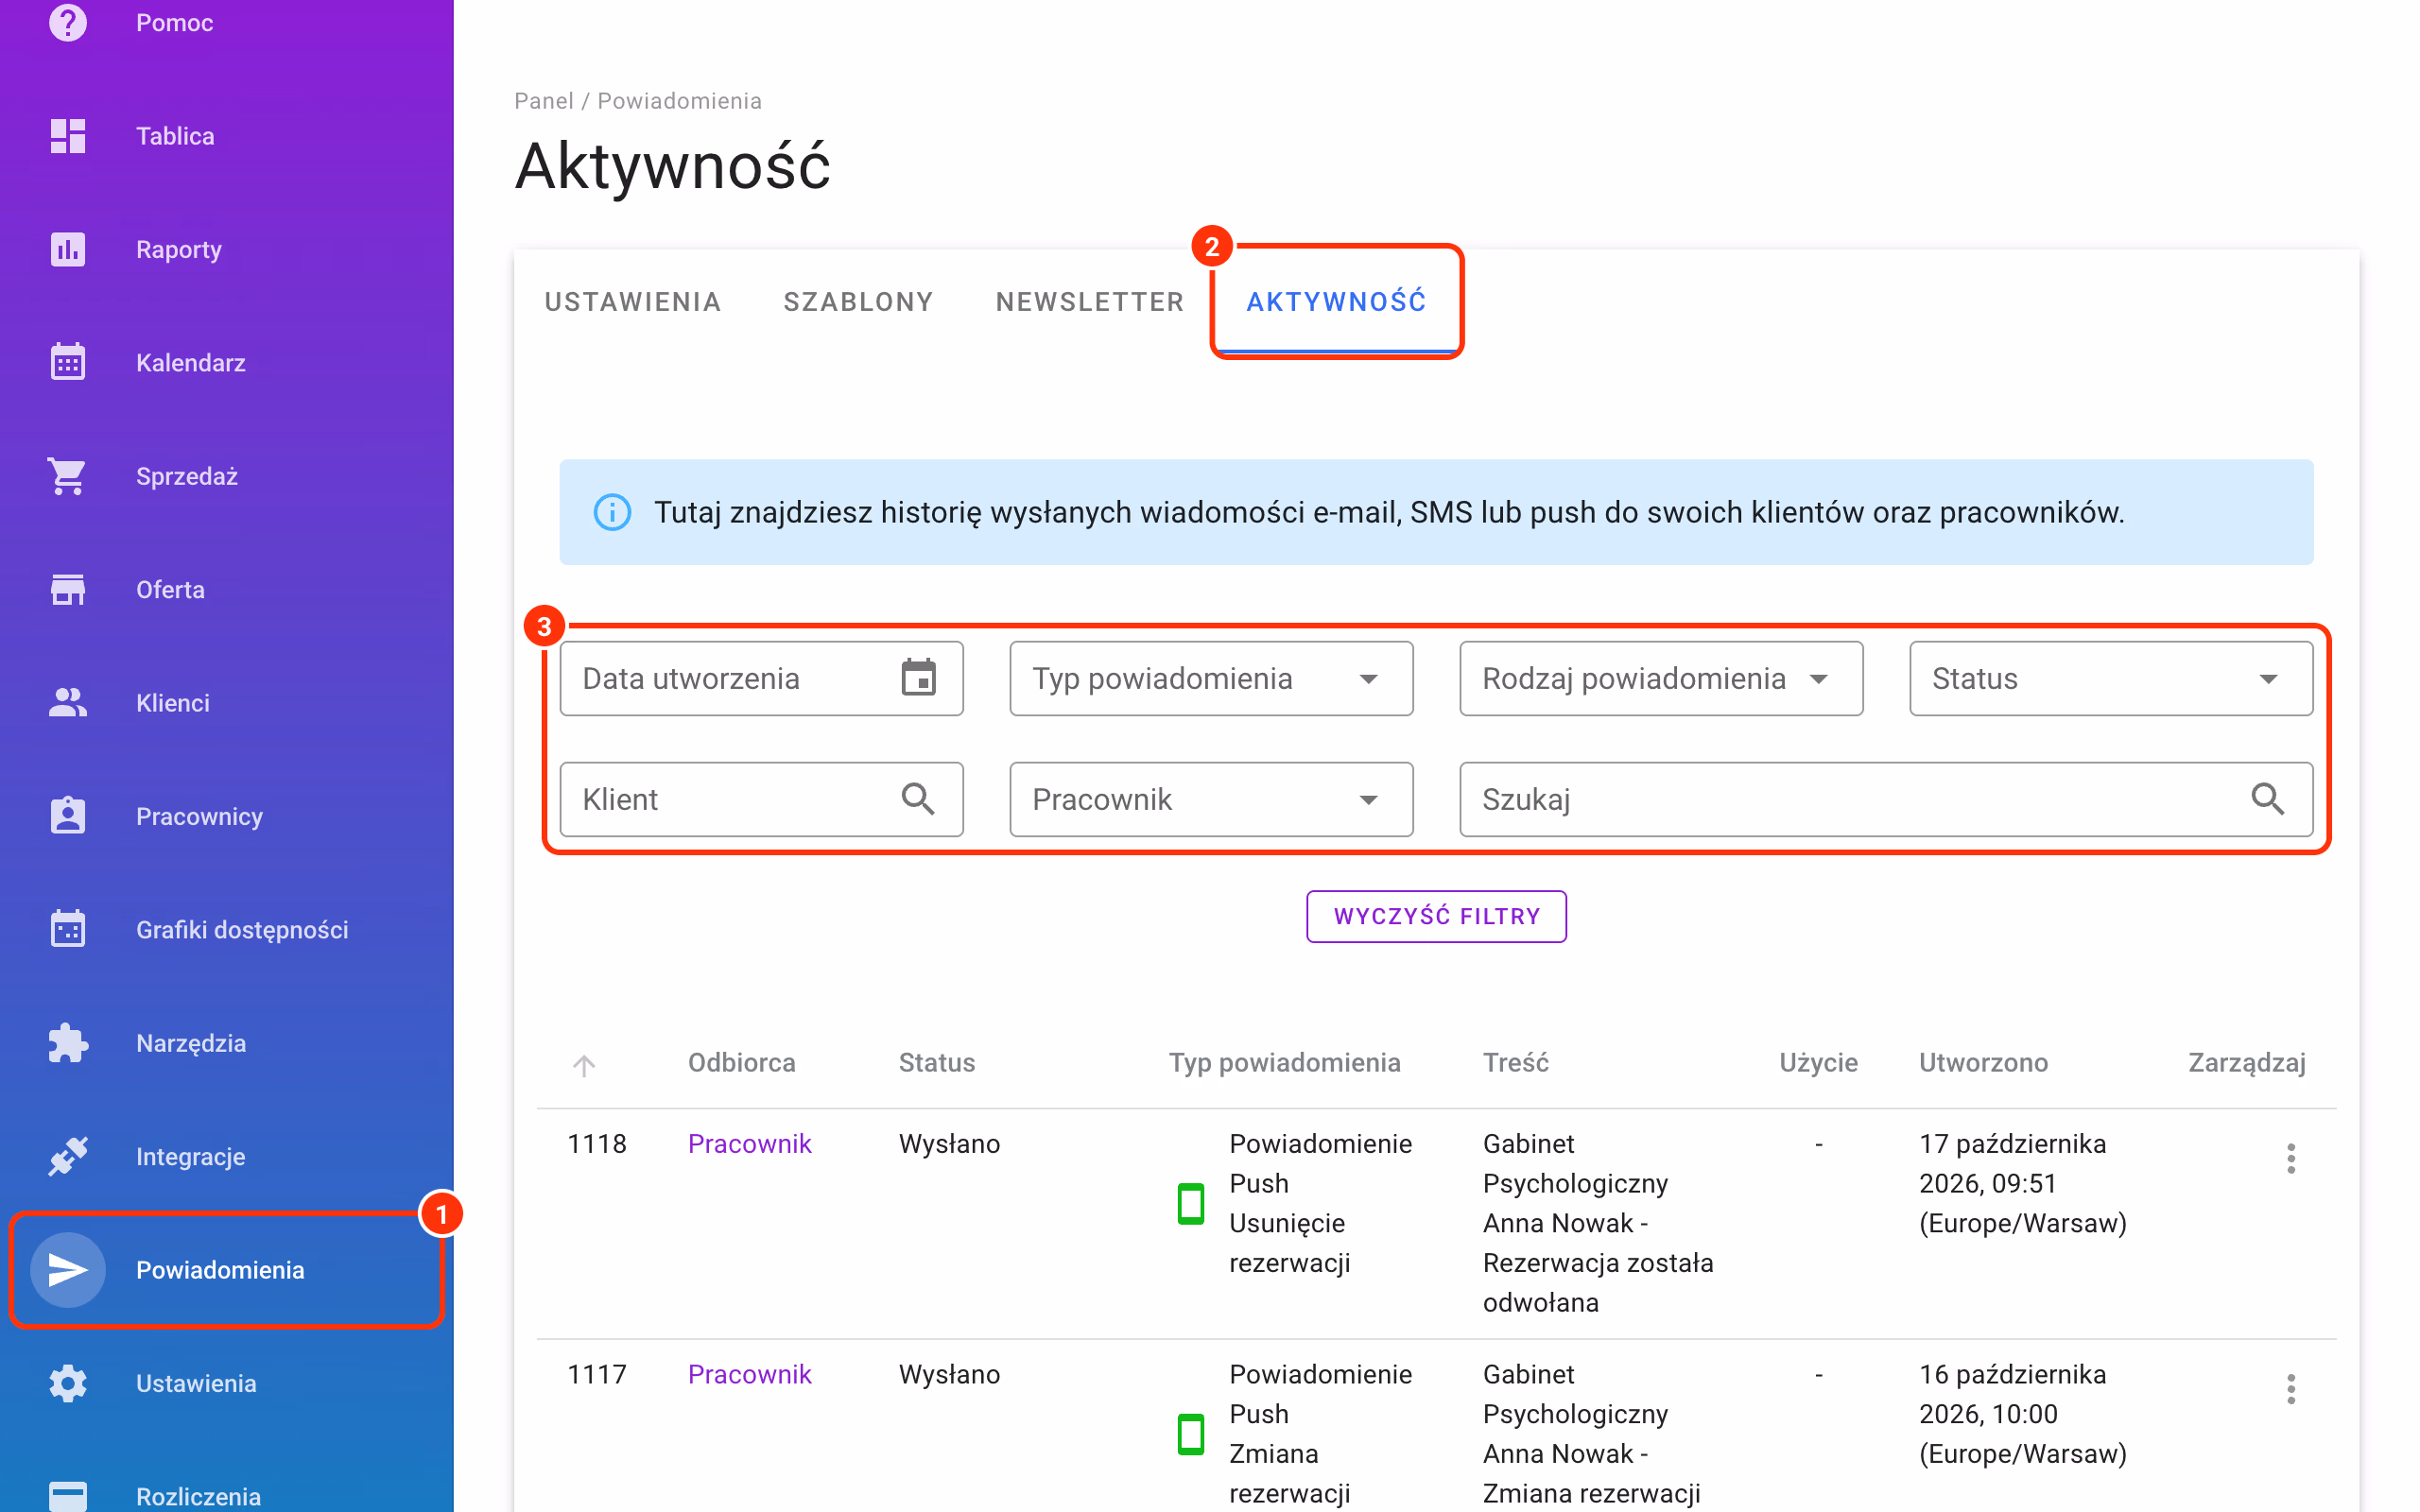This screenshot has width=2420, height=1512.
Task: Open calendar picker in Data utworzenia
Action: [918, 678]
